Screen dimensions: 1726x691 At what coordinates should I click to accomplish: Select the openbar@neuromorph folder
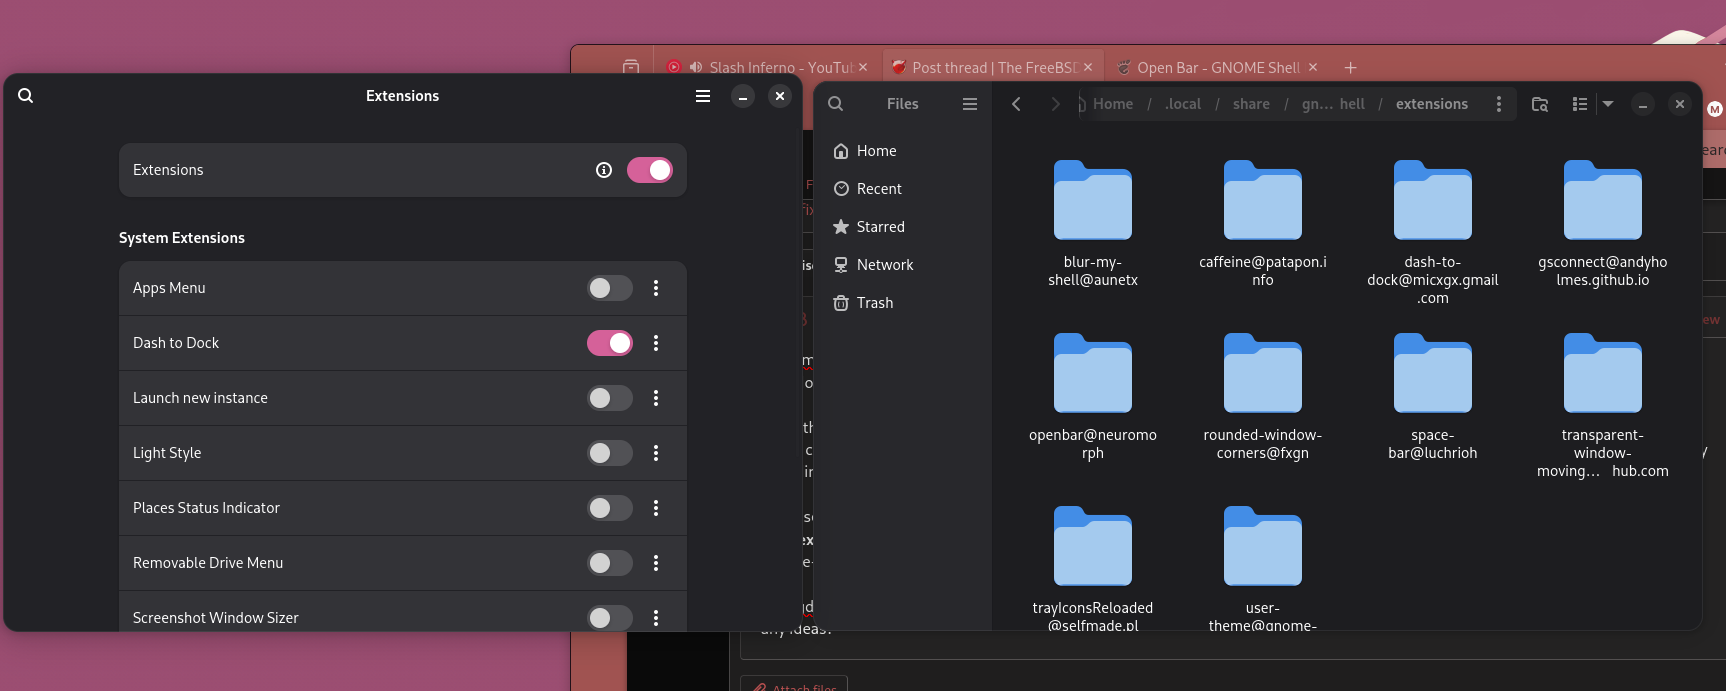click(x=1092, y=375)
